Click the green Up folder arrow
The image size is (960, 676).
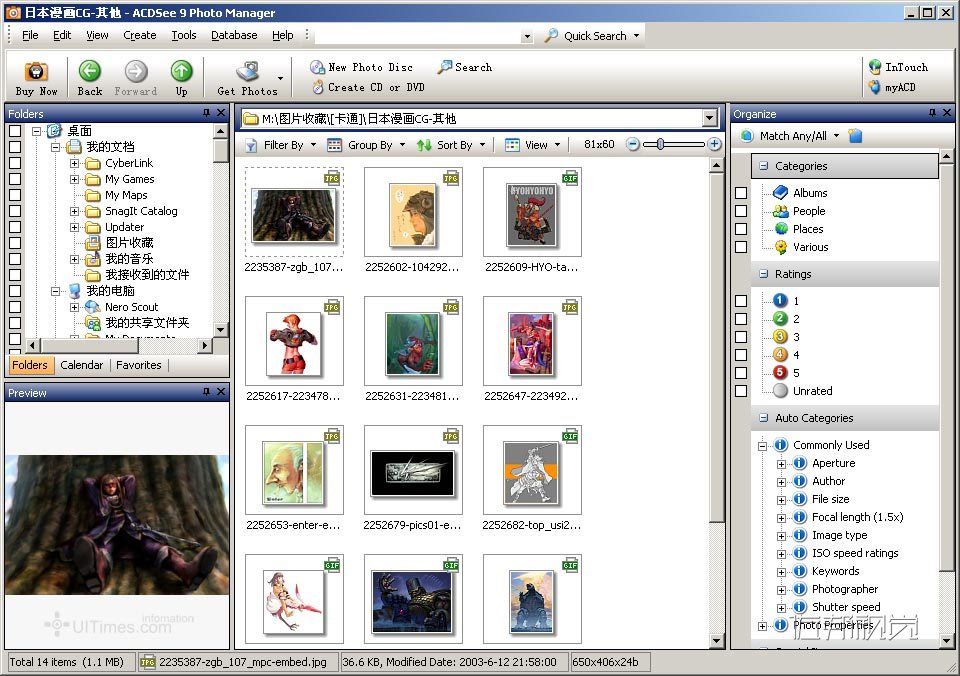181,72
